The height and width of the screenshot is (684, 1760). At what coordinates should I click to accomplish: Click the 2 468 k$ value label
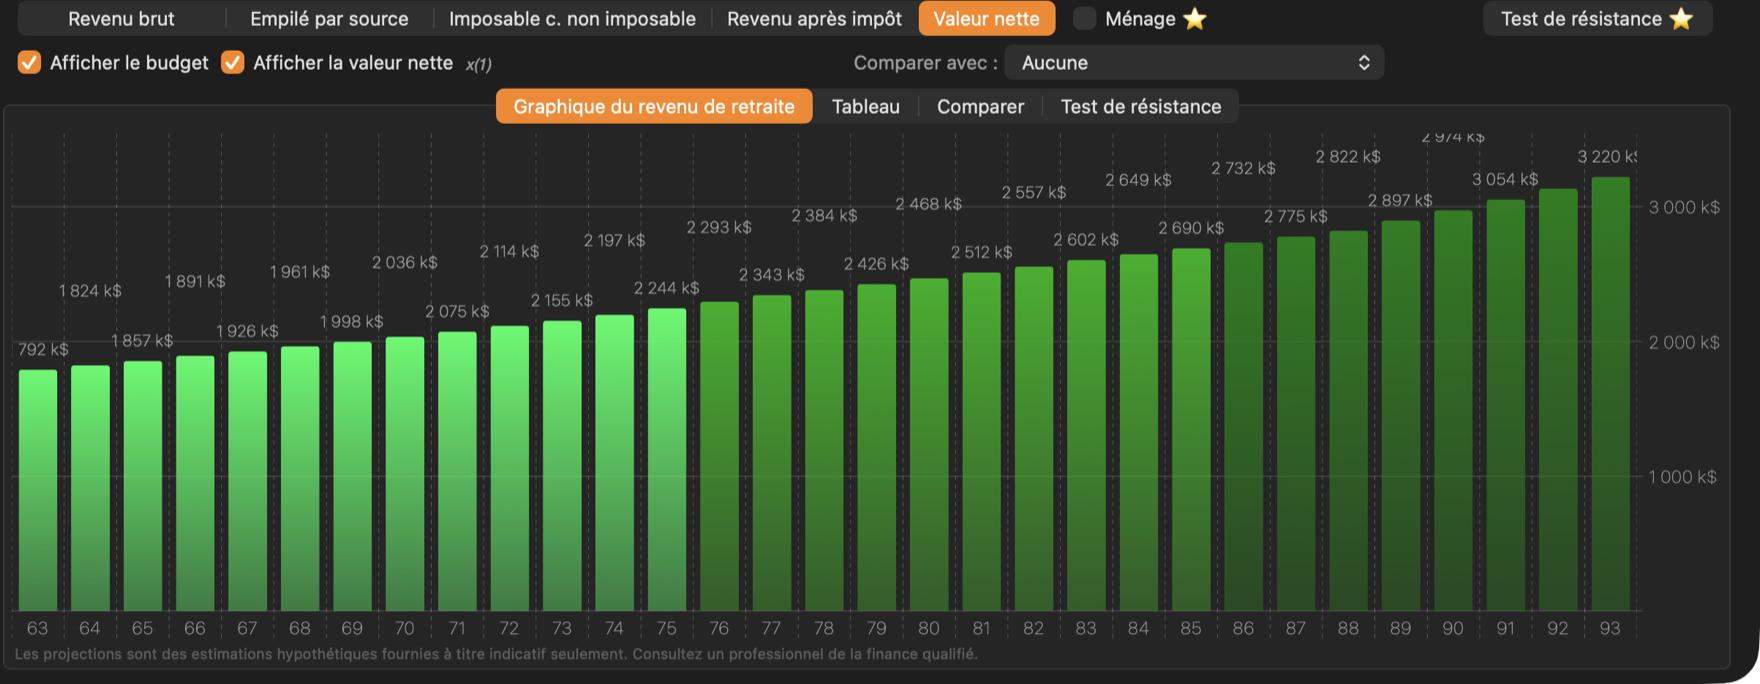tap(929, 204)
